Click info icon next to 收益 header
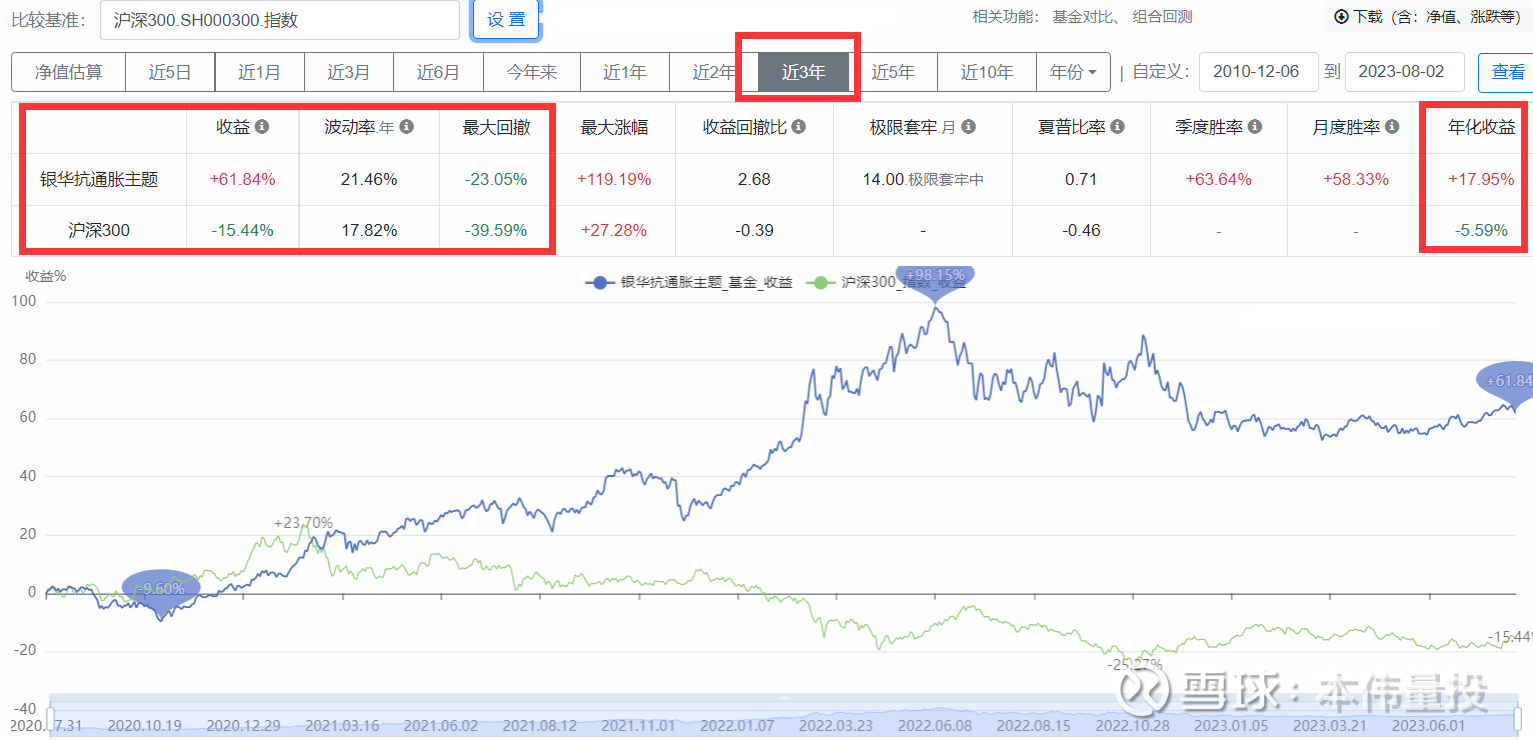The image size is (1533, 740). point(262,127)
